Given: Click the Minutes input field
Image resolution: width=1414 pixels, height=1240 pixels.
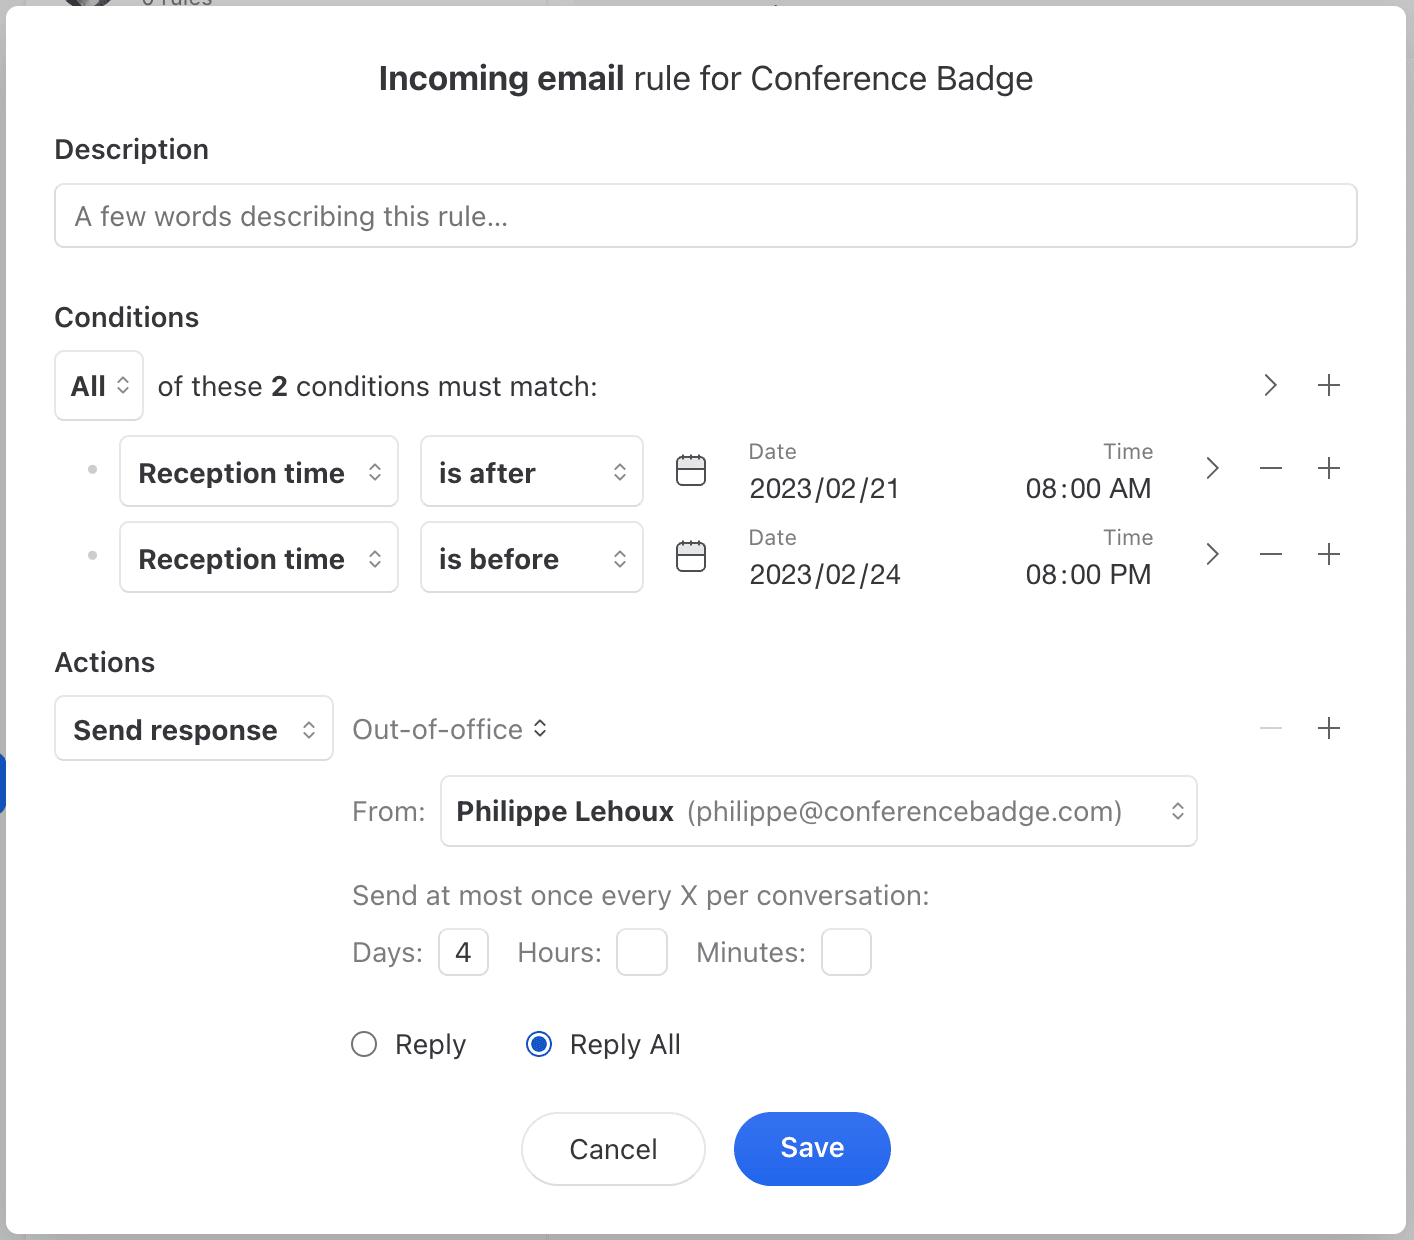Looking at the screenshot, I should [x=846, y=952].
